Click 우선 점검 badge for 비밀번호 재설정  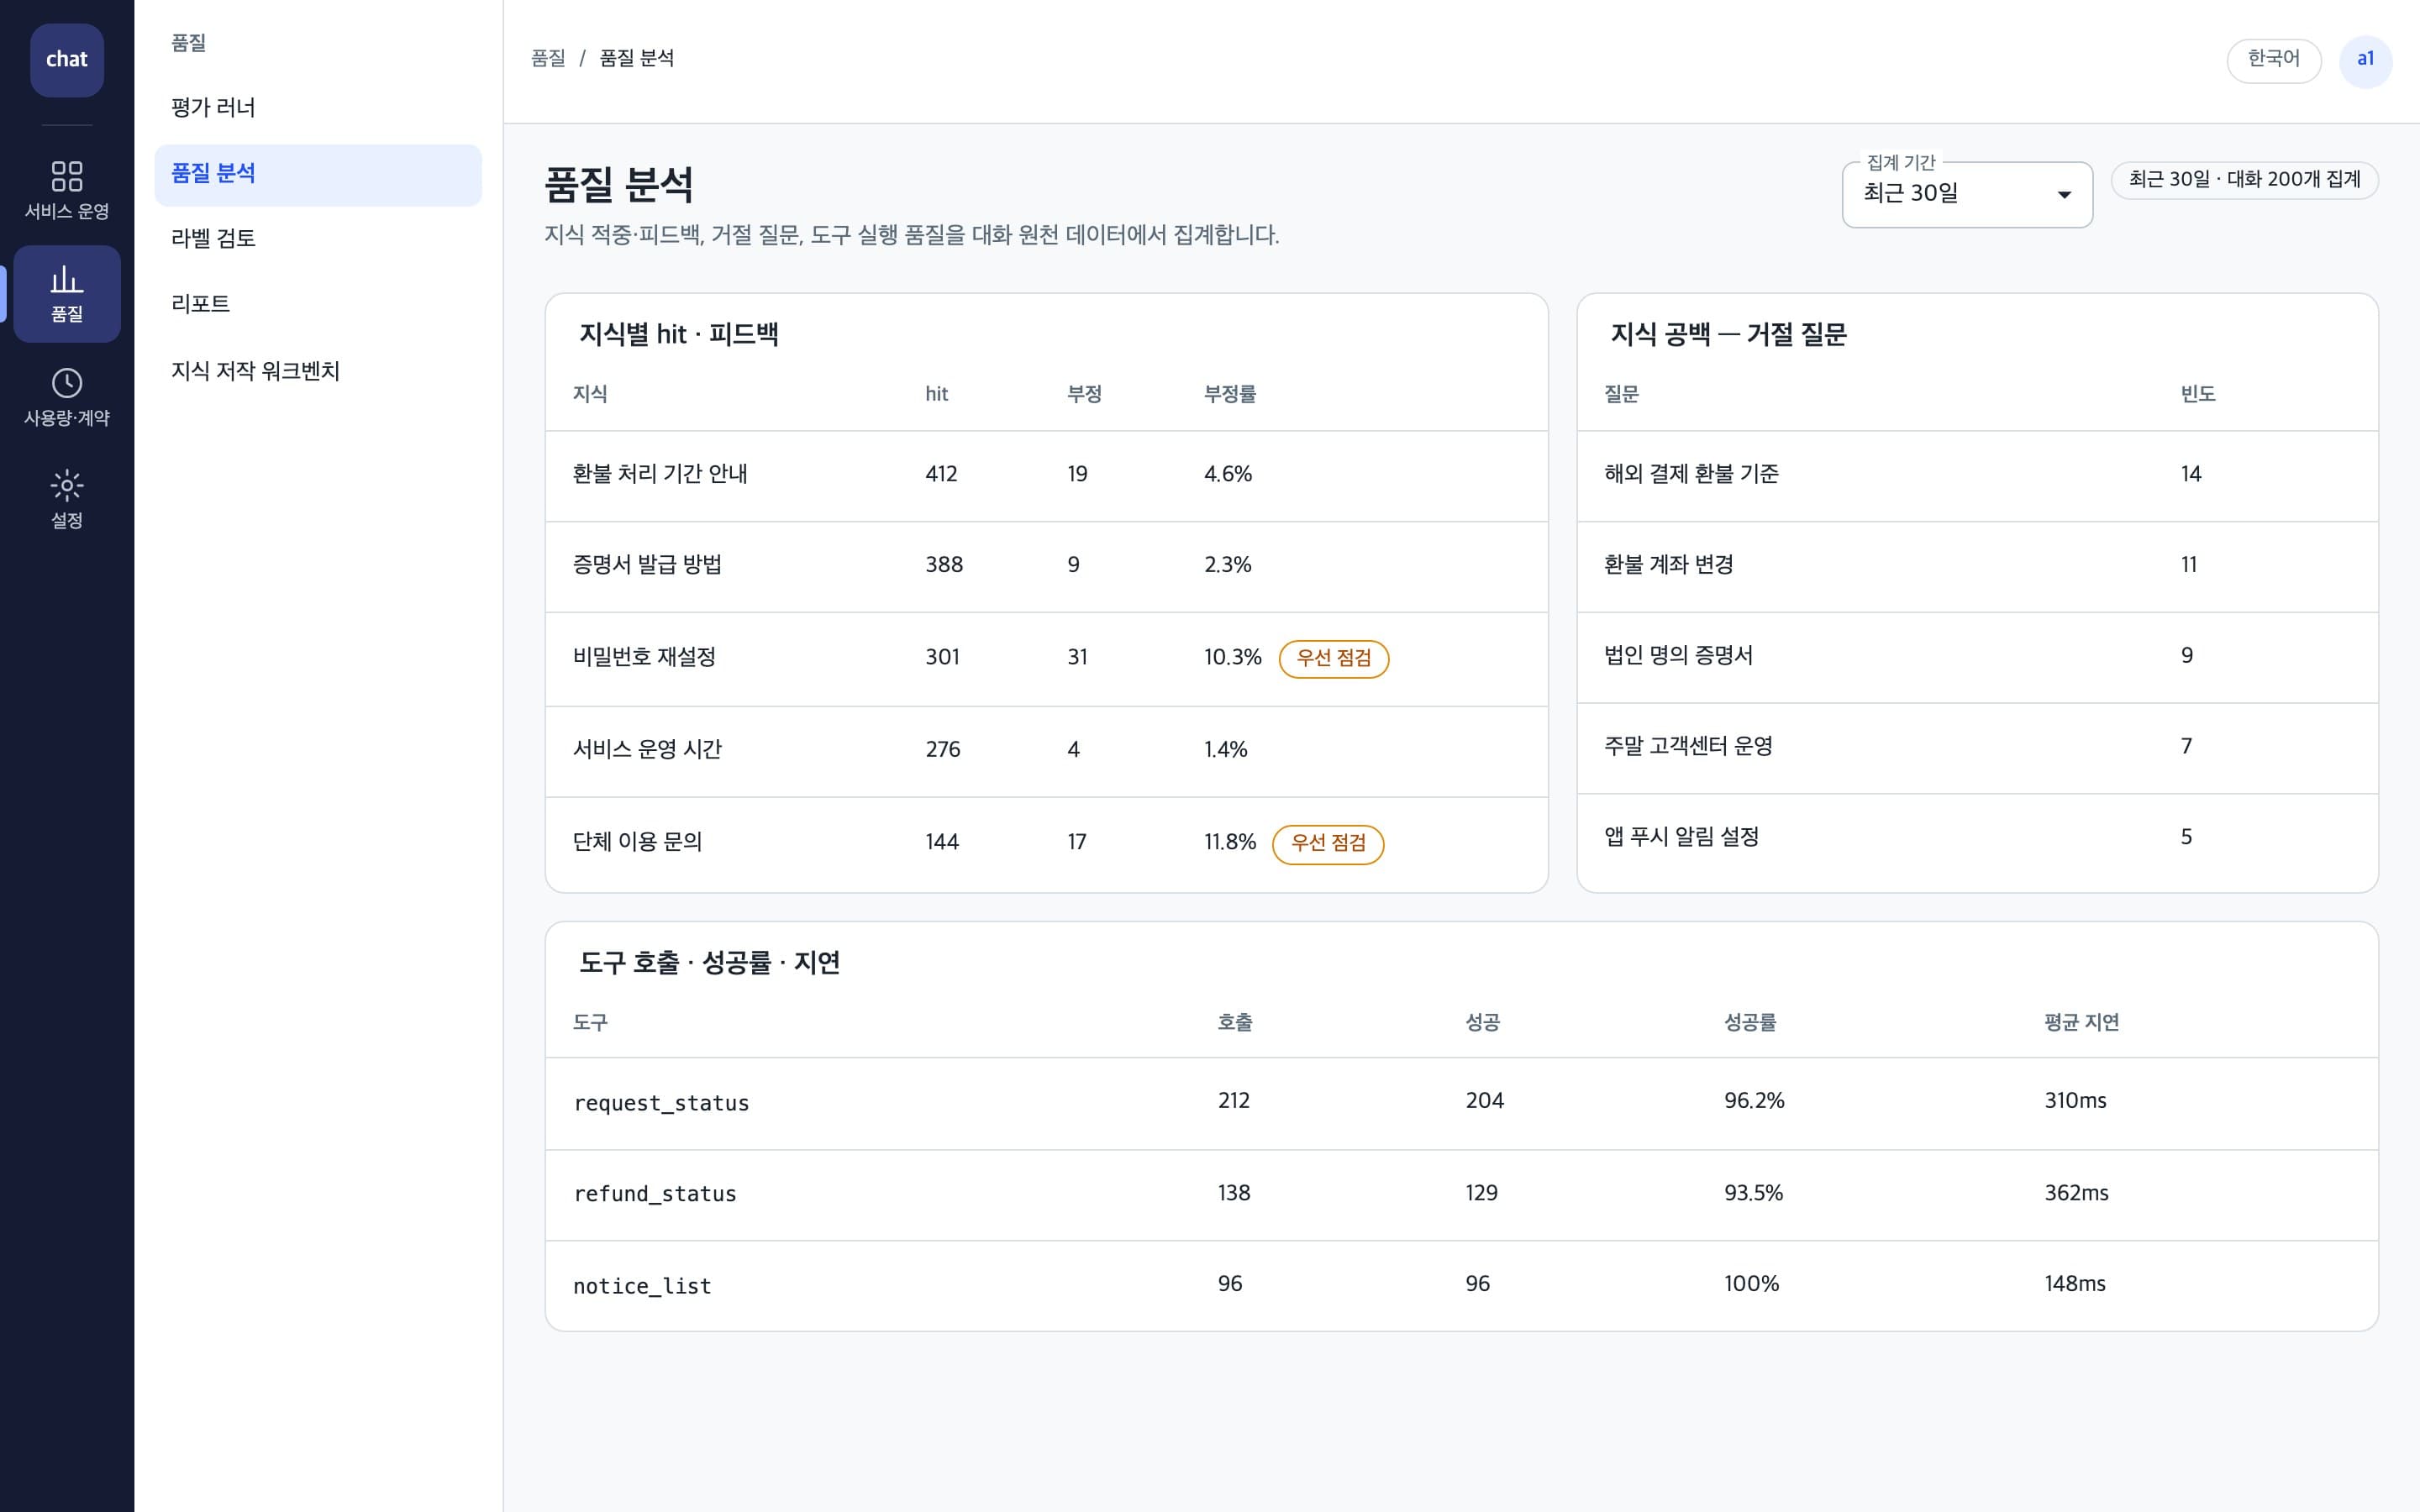click(1334, 658)
